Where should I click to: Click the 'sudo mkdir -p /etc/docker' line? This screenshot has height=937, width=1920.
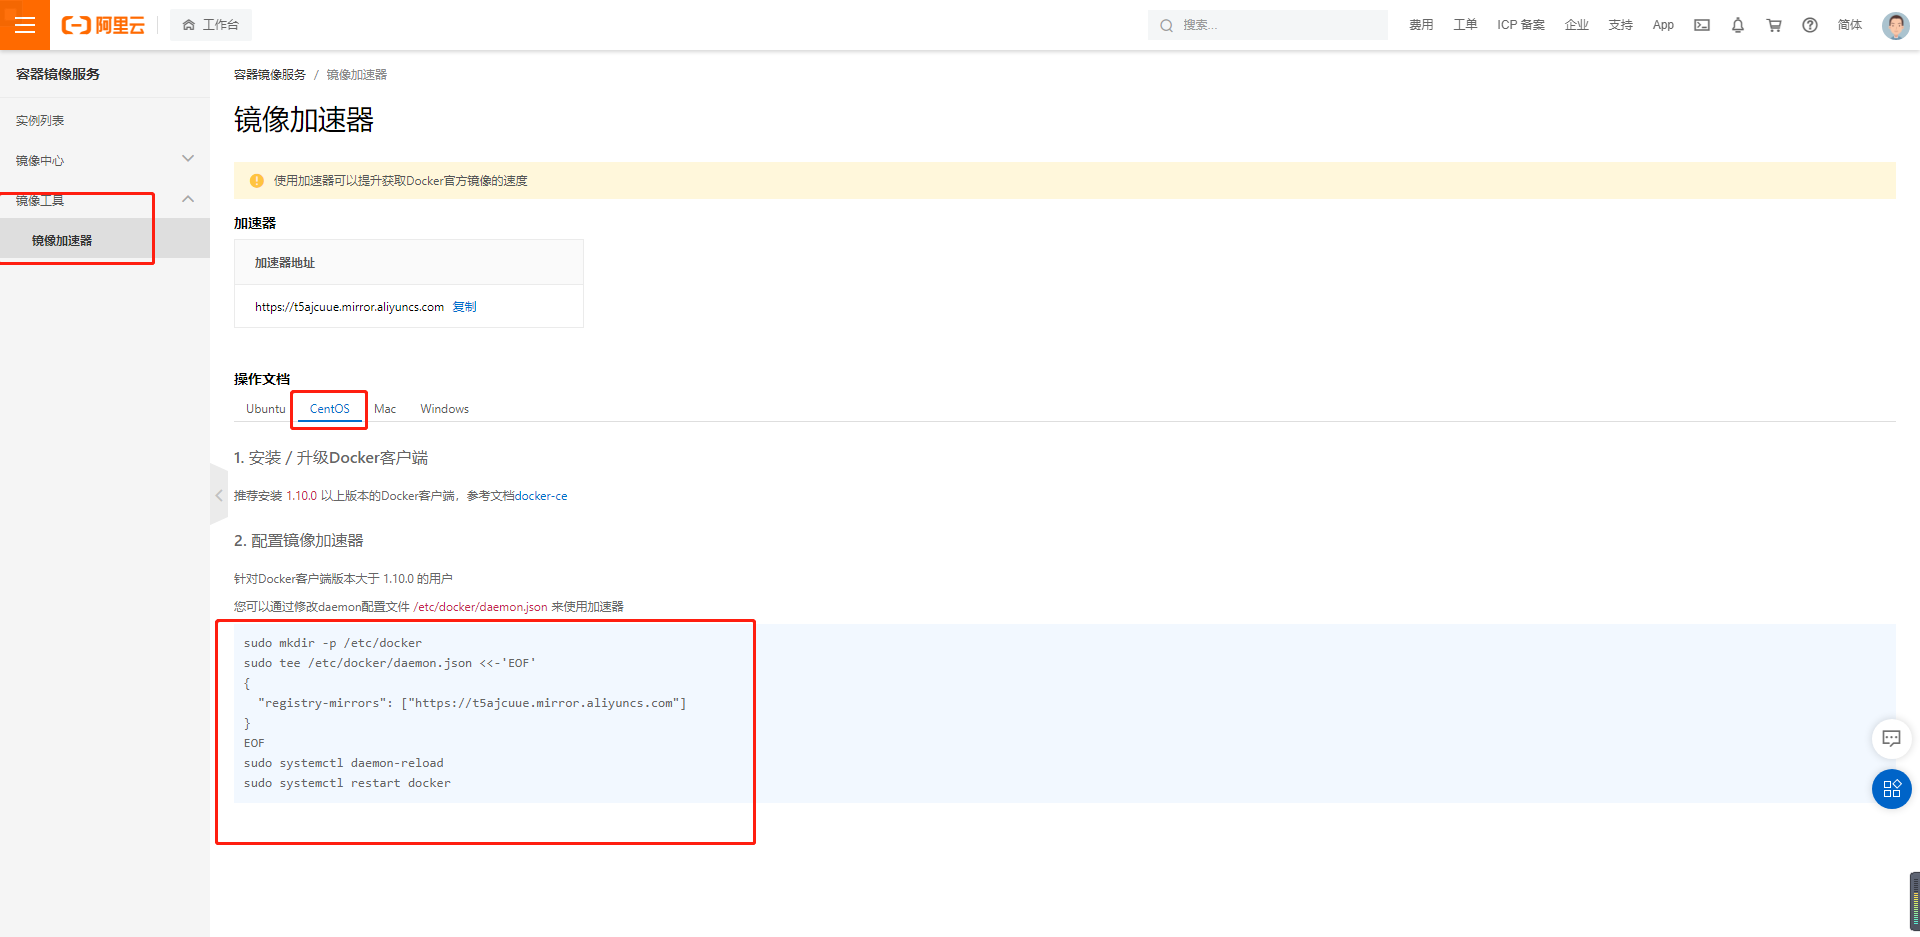pos(333,643)
